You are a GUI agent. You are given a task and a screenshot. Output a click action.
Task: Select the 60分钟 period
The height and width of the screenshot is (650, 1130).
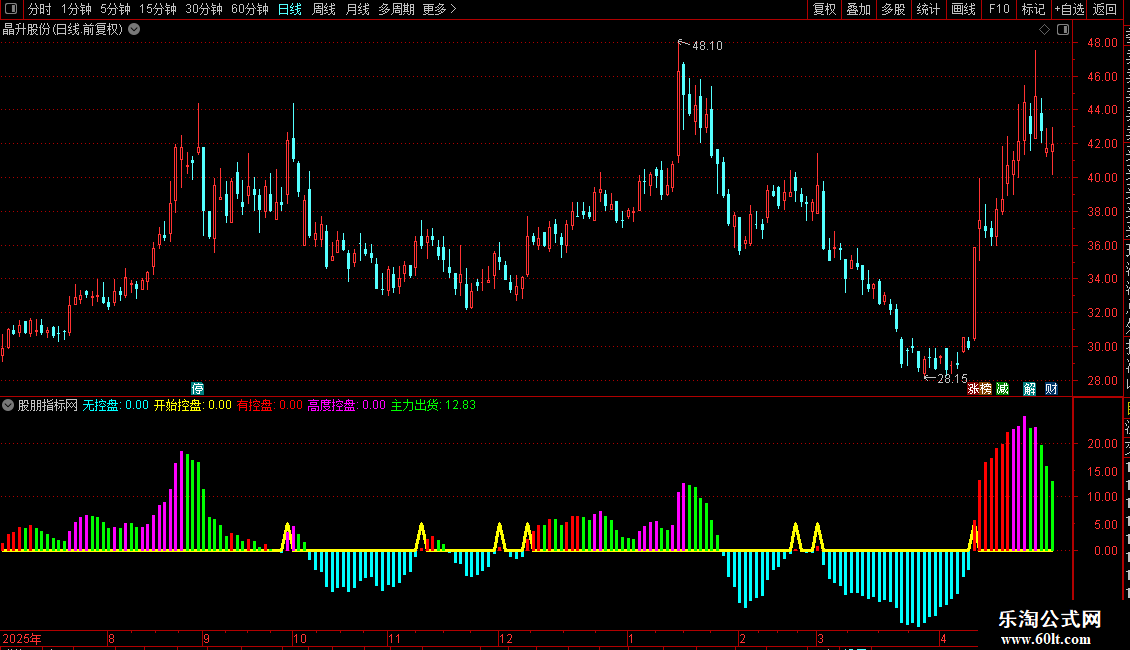[x=249, y=9]
